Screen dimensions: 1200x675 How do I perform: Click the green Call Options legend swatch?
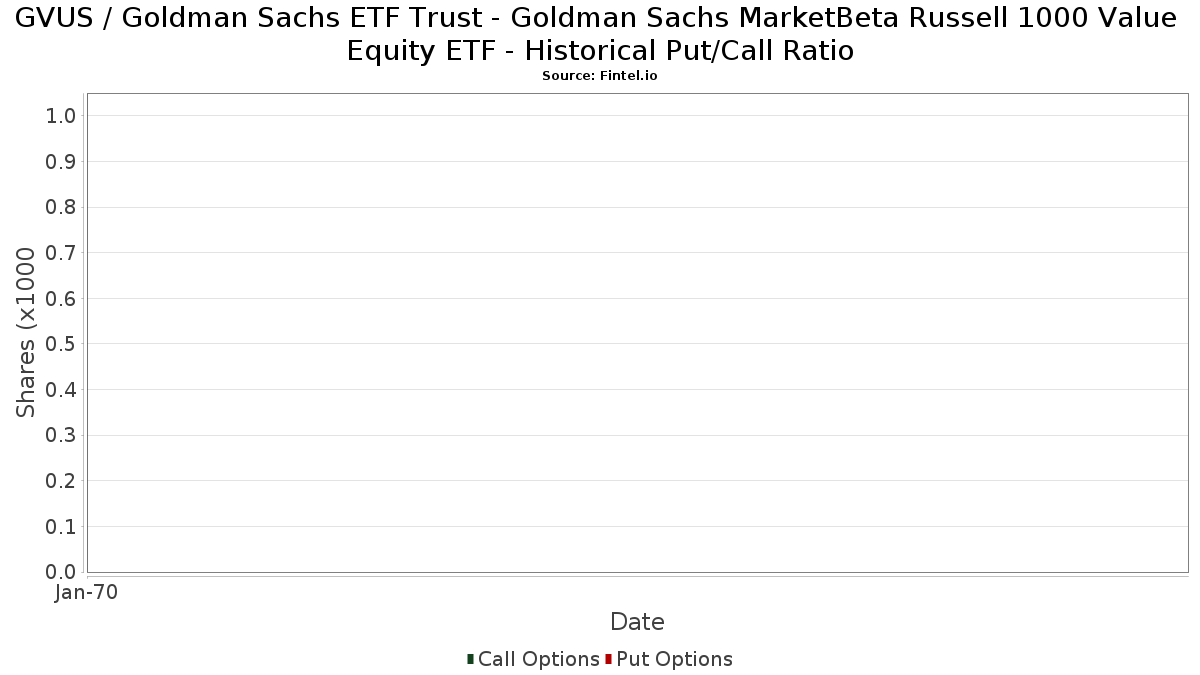[470, 659]
